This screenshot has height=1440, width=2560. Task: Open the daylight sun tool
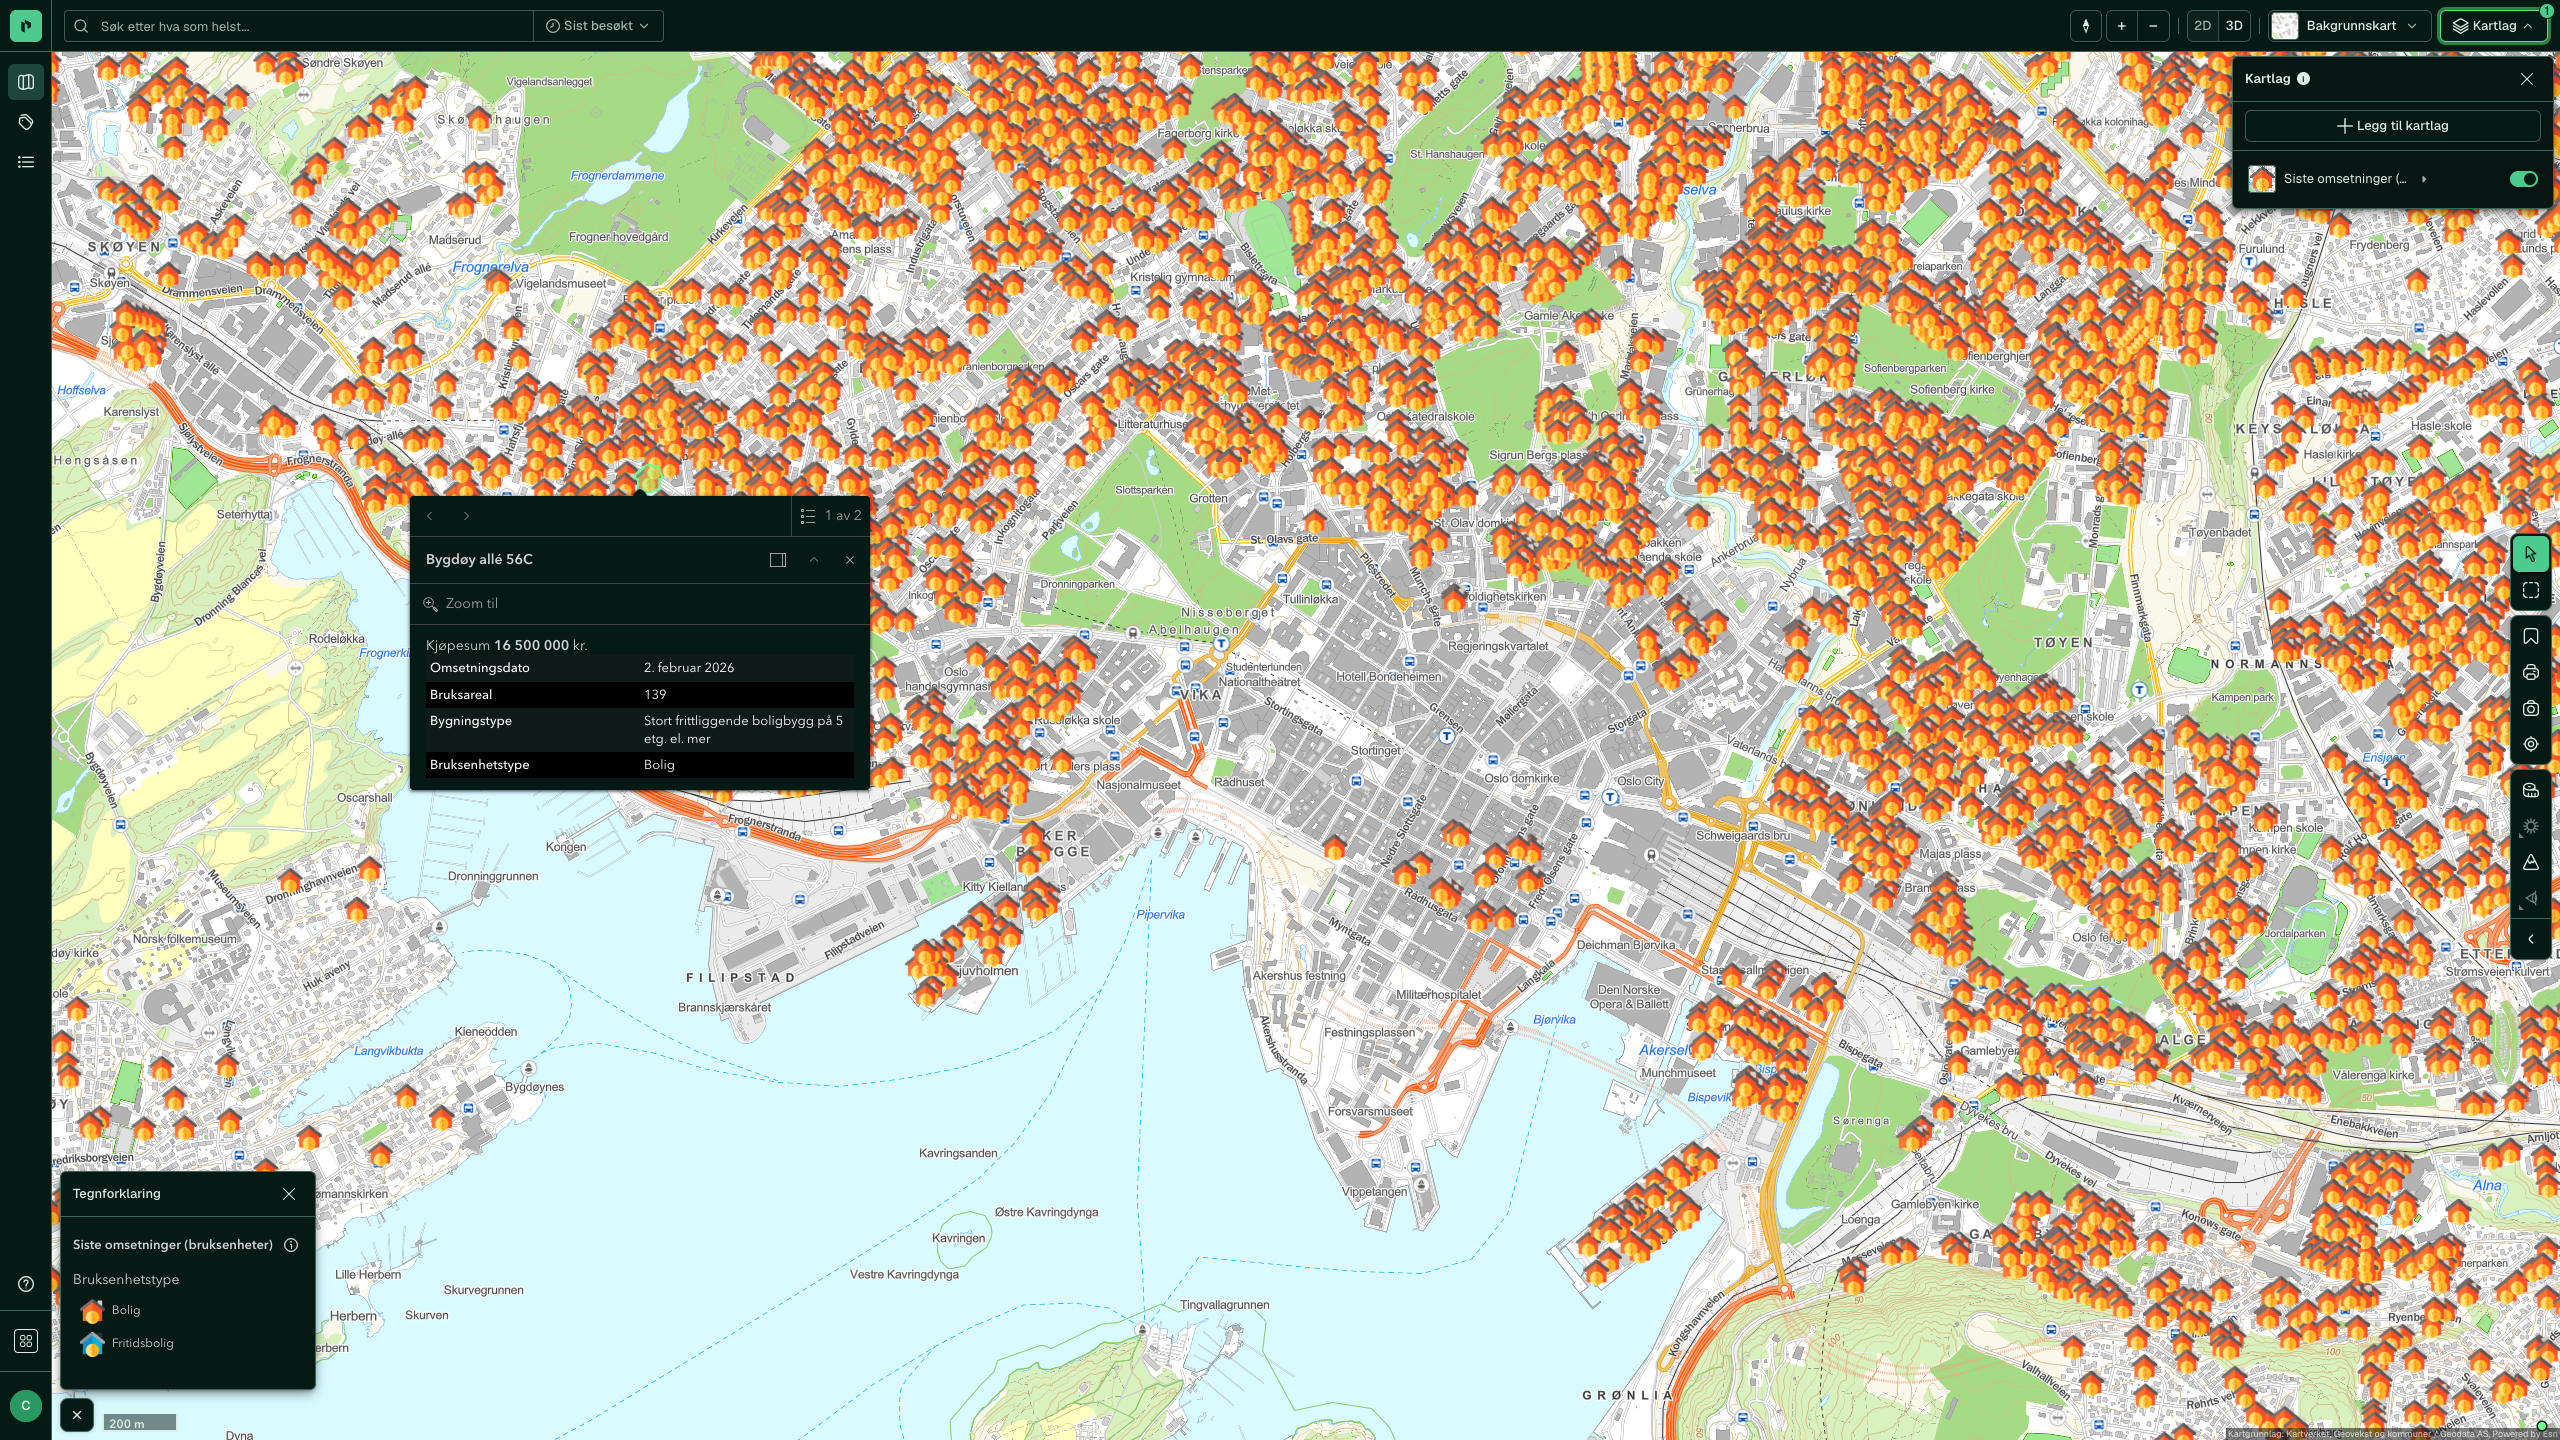[x=2531, y=827]
